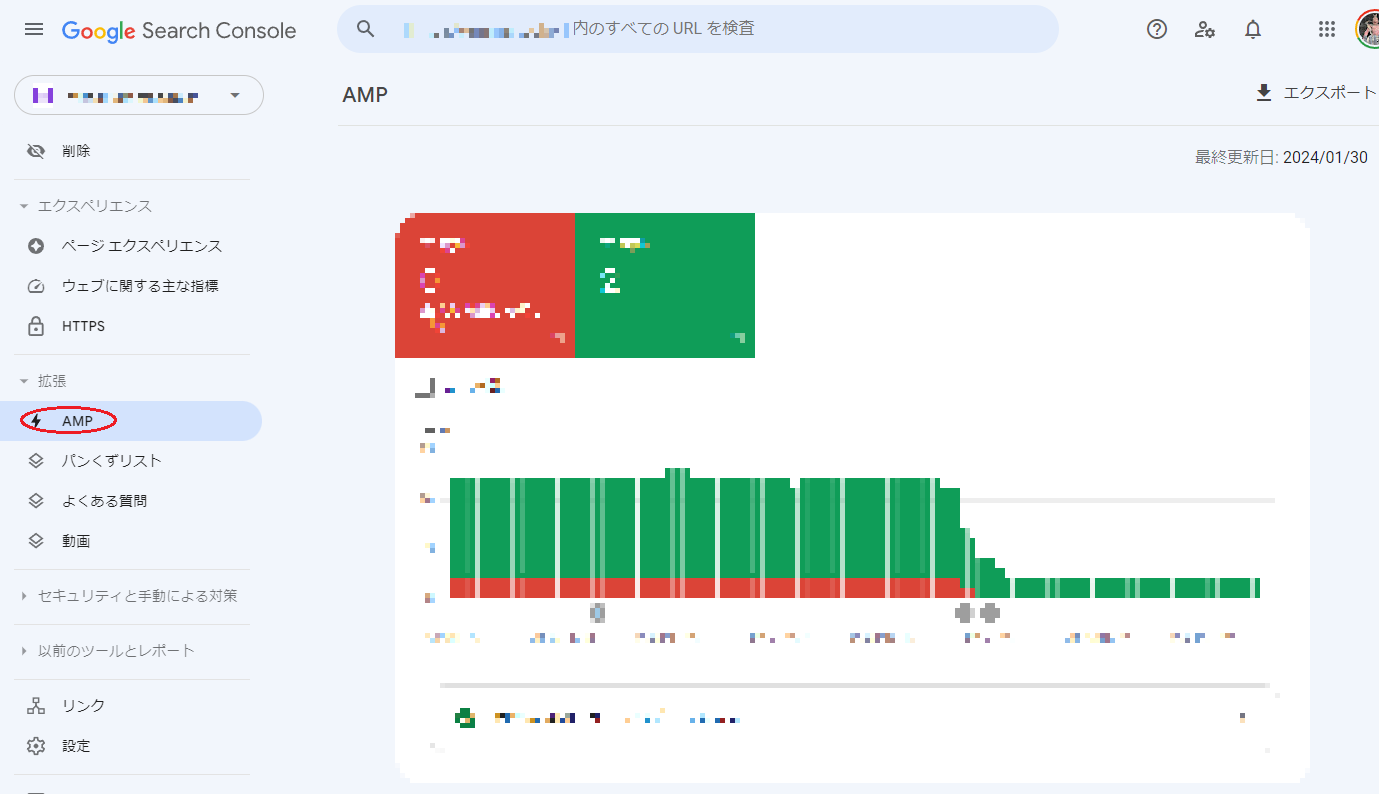
Task: Collapse the エクスペリエンス section
Action: click(22, 205)
